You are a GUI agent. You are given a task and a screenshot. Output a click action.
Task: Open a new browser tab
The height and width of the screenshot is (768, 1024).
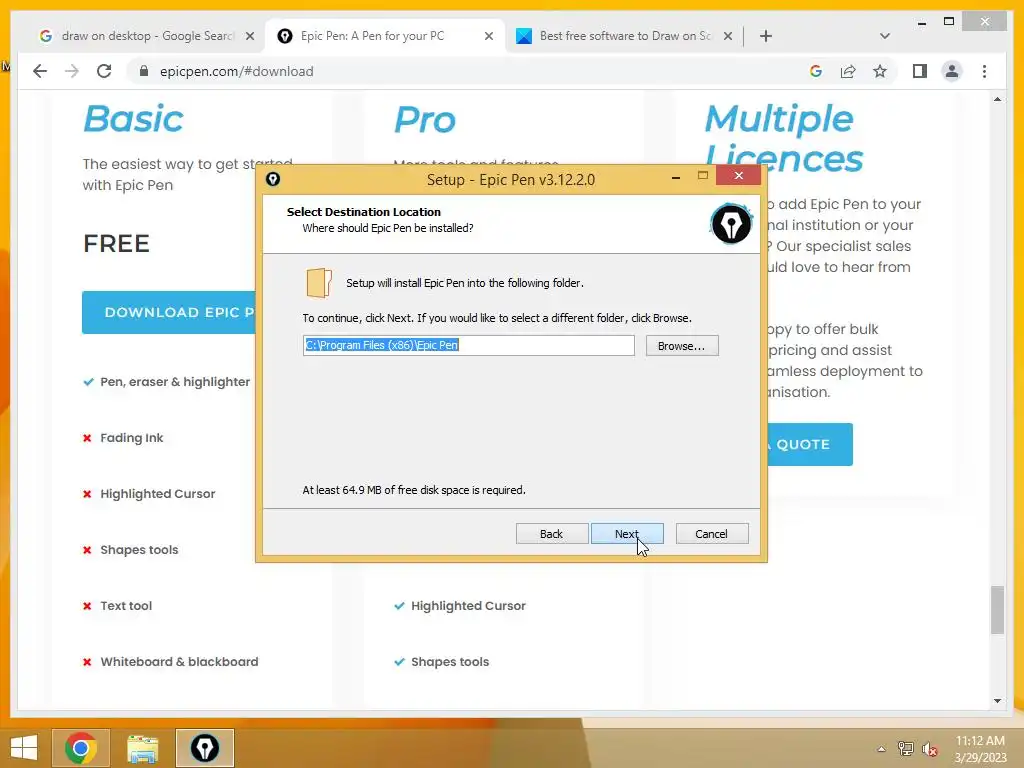point(766,36)
